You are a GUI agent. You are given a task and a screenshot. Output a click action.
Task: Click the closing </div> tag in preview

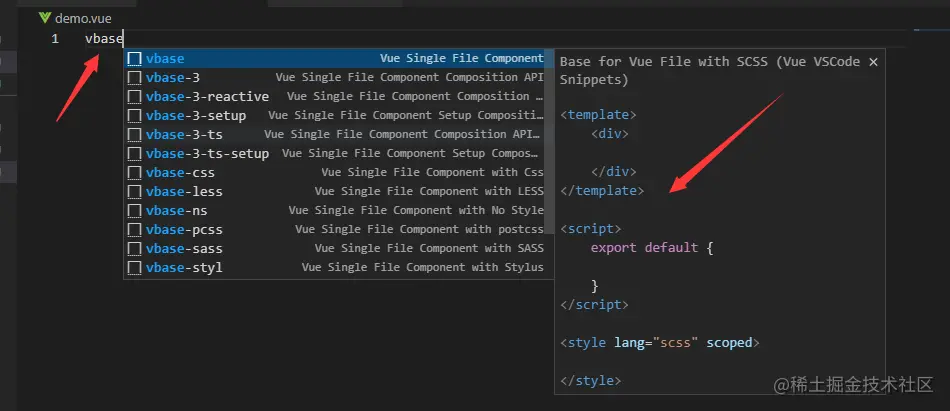click(x=613, y=172)
